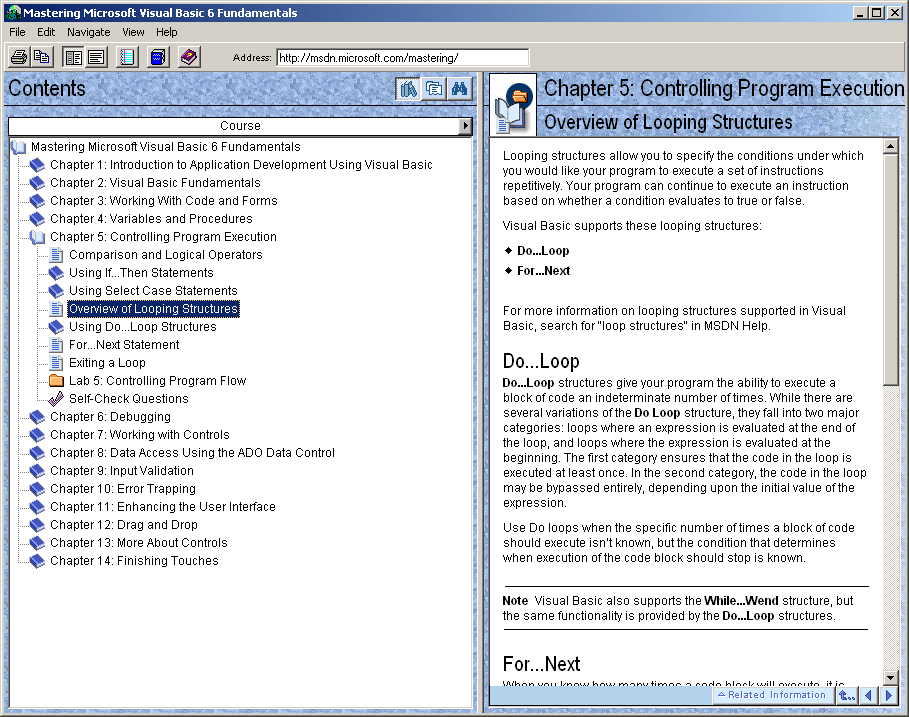This screenshot has width=909, height=717.
Task: Go to previous topic with left arrow
Action: coord(868,695)
